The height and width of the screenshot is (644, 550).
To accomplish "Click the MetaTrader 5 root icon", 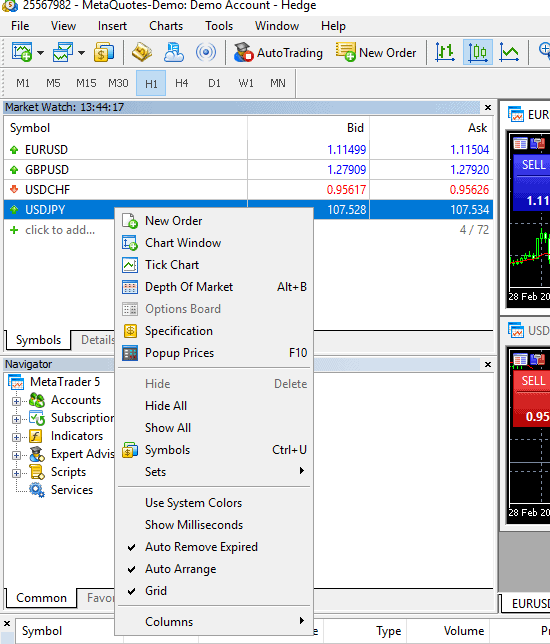I will tap(16, 382).
